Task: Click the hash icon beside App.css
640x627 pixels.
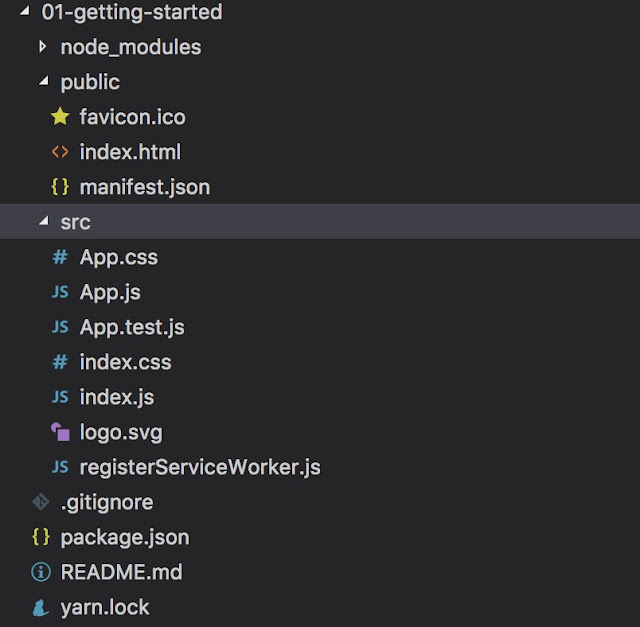Action: point(60,257)
